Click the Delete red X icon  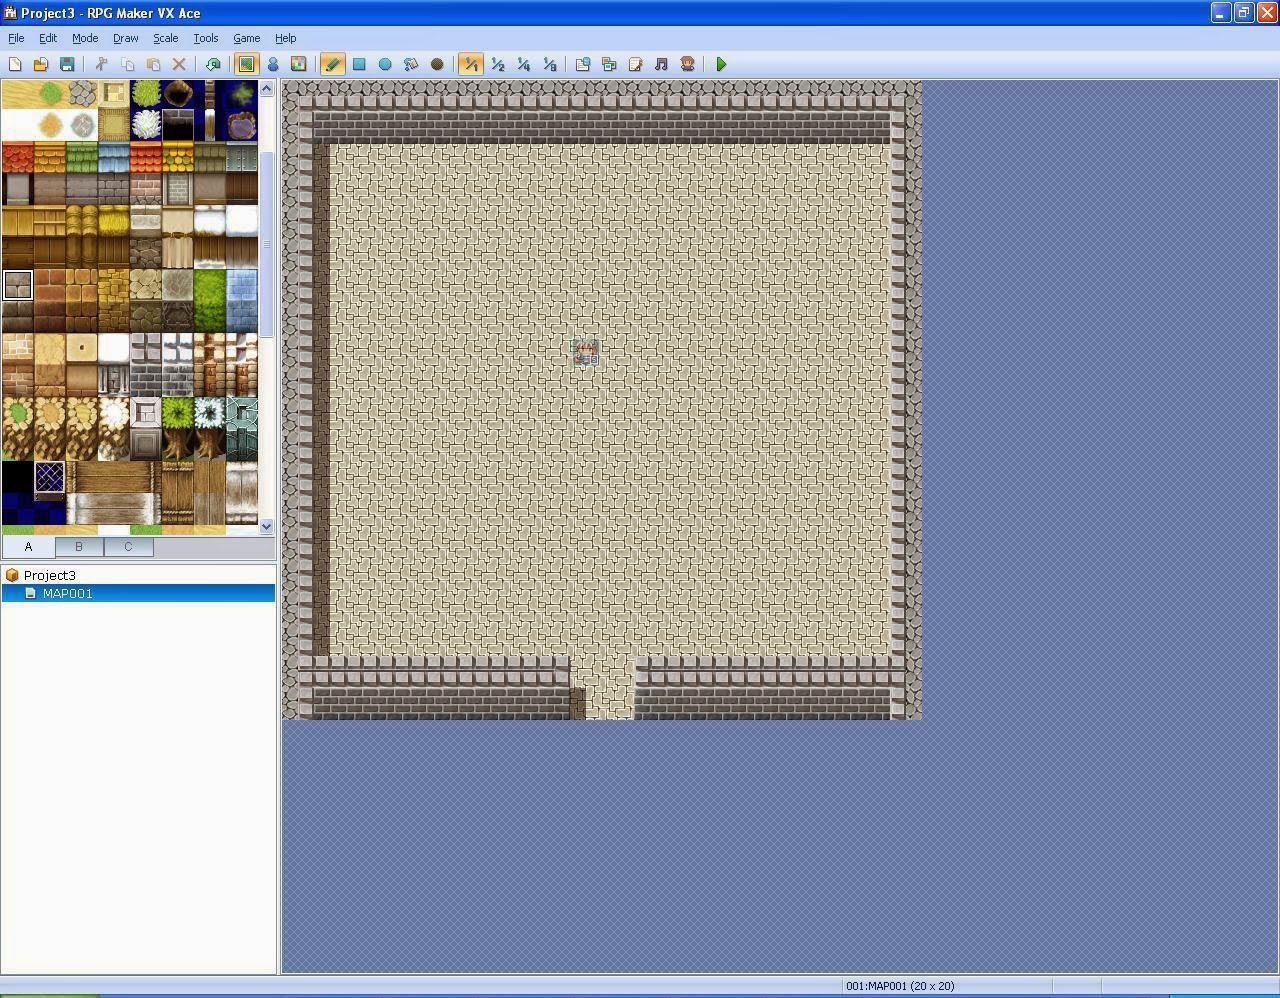point(179,64)
